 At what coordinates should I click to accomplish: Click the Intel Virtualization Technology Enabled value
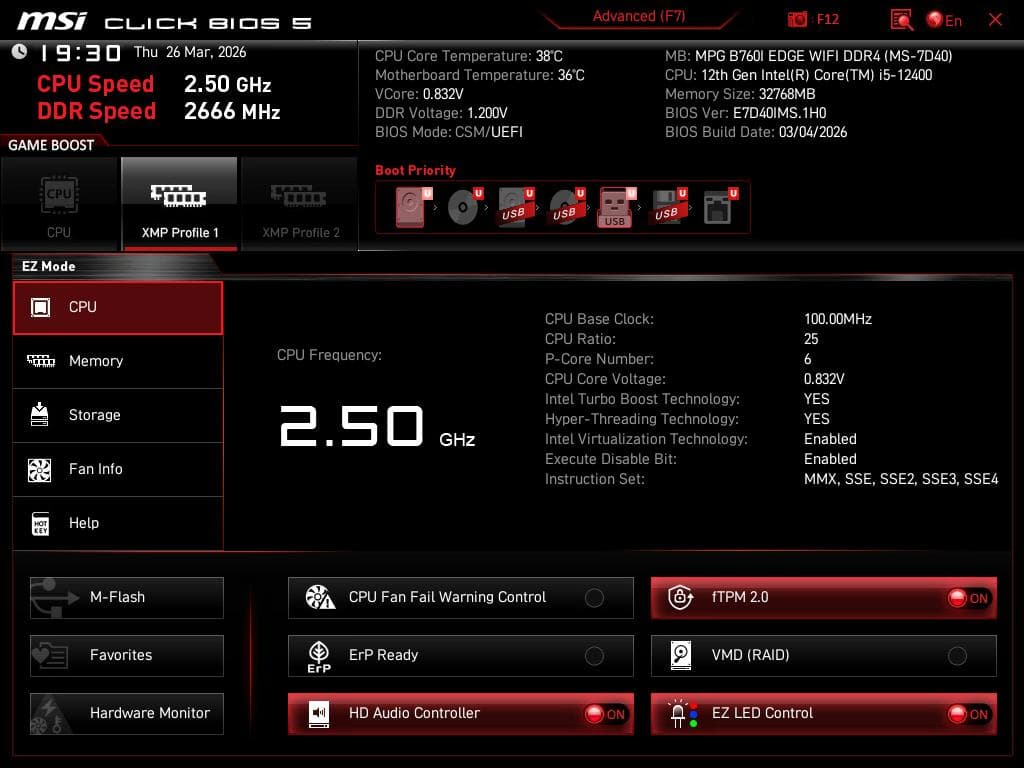coord(830,439)
